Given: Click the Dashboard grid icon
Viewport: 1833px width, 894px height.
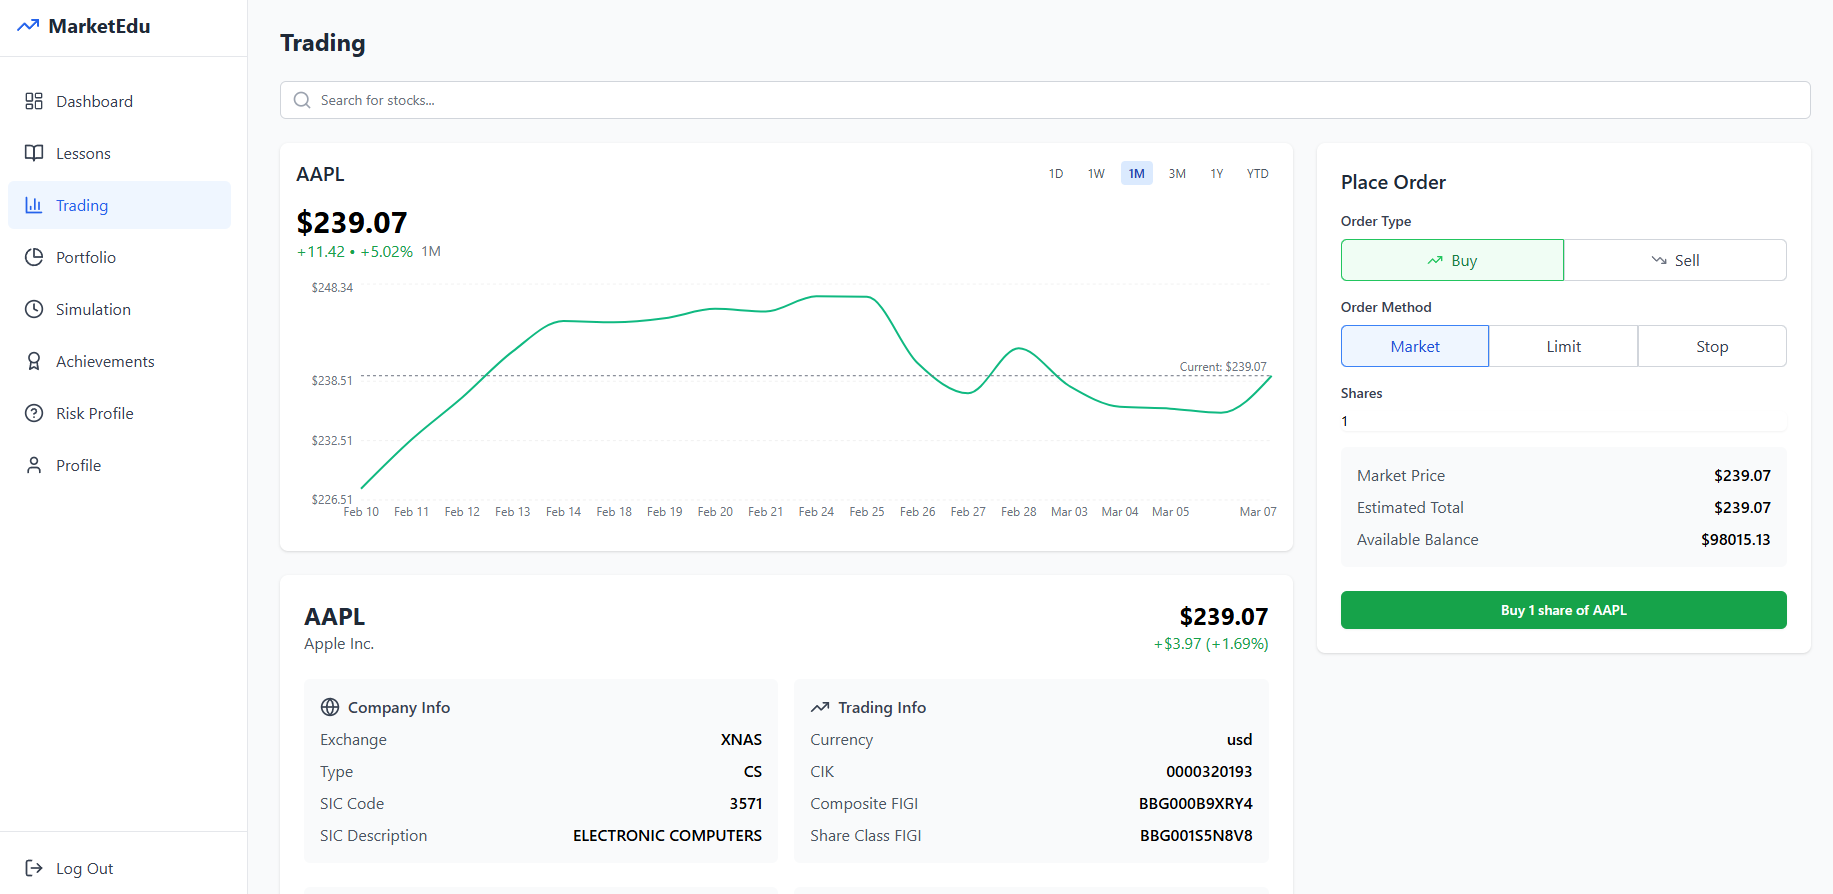Looking at the screenshot, I should [34, 101].
